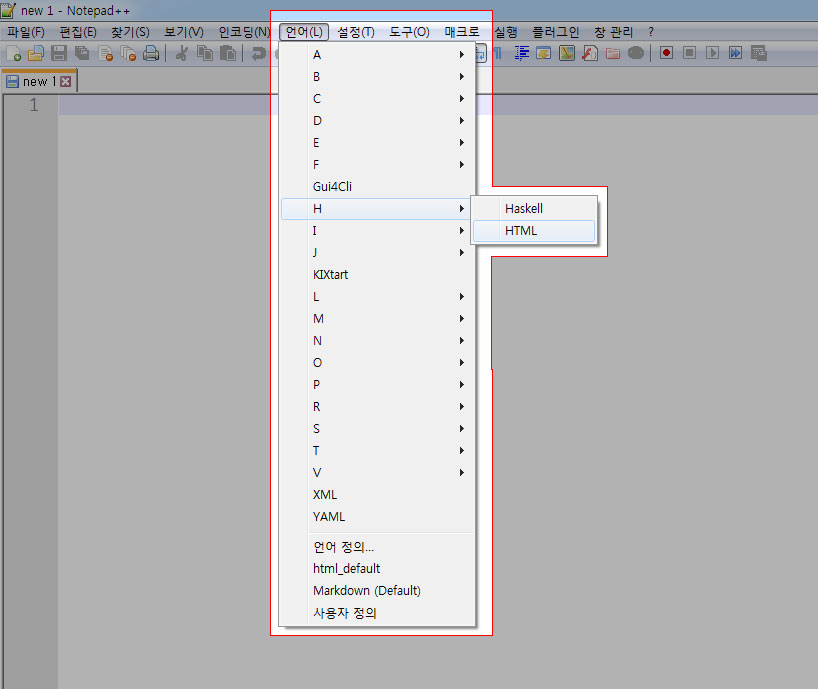Expand the D language submenu

coord(377,120)
